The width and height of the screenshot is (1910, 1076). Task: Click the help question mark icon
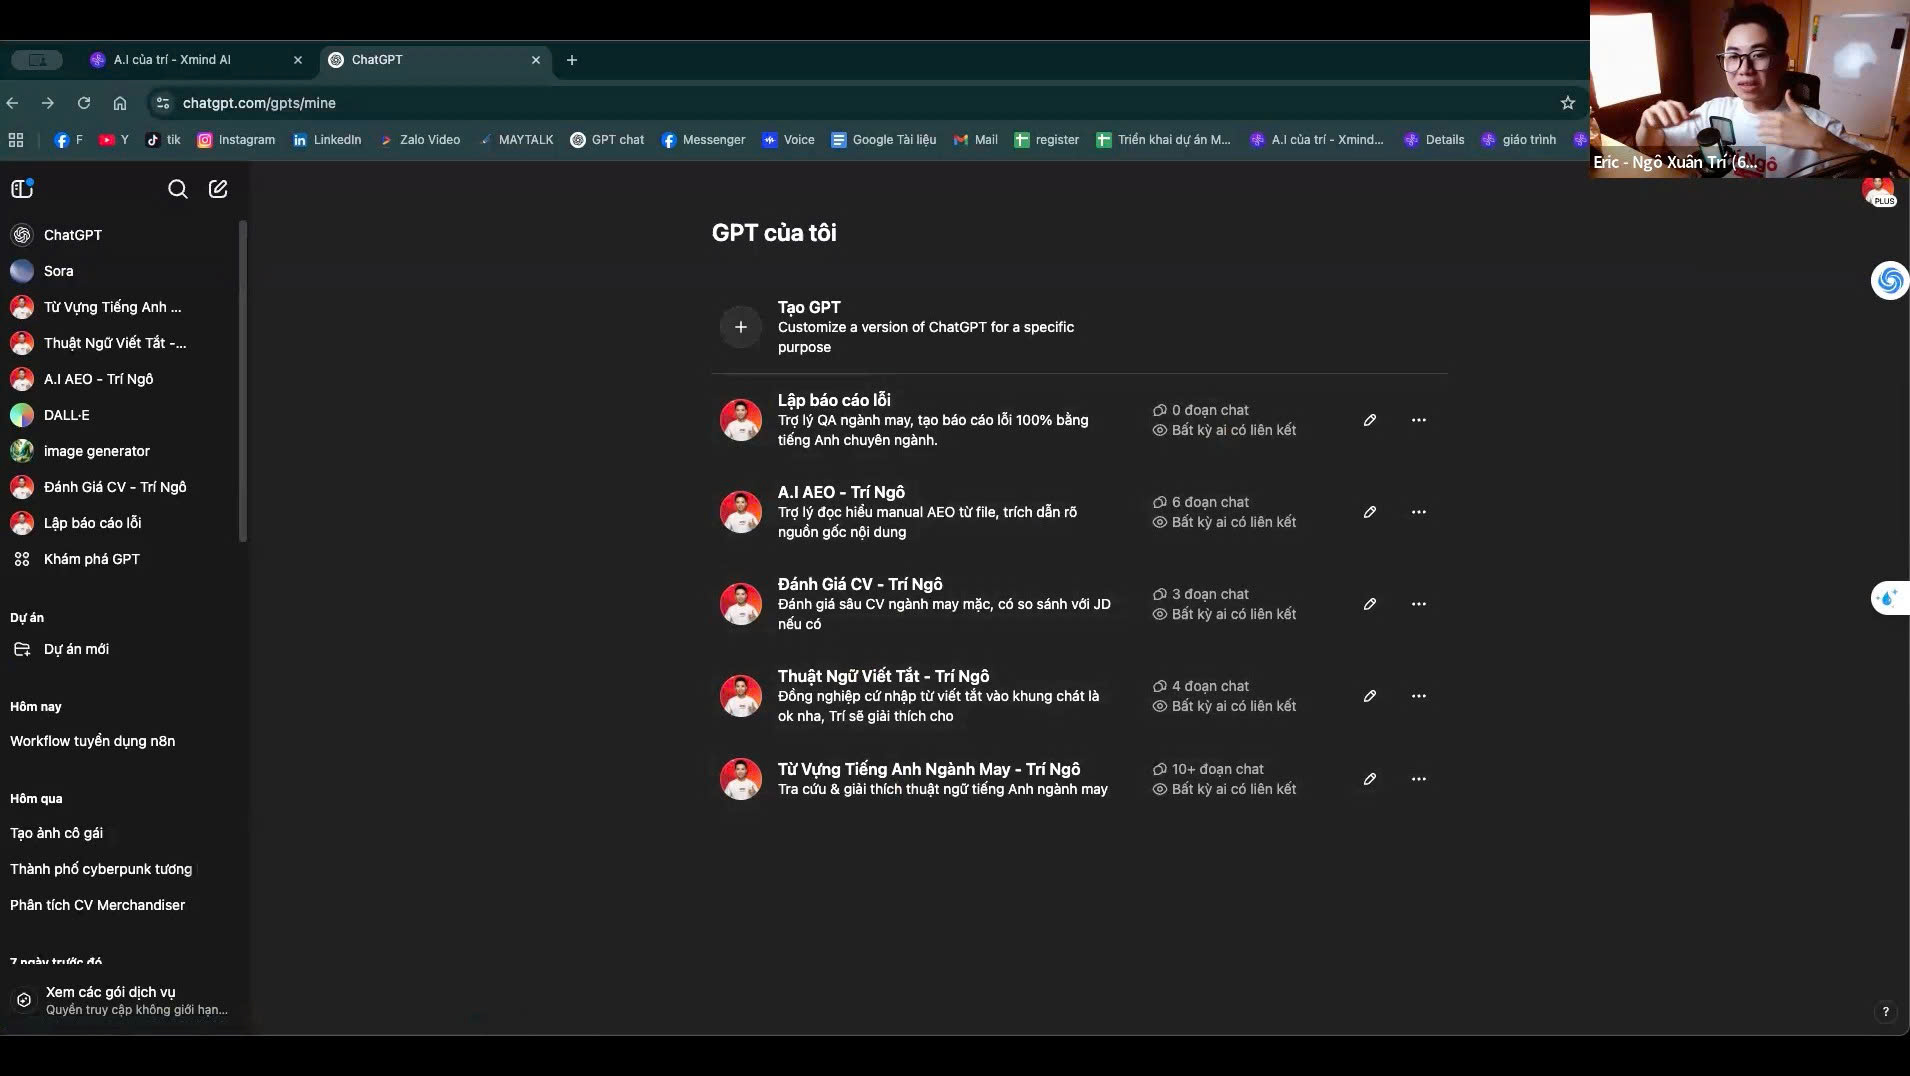coord(1885,1012)
